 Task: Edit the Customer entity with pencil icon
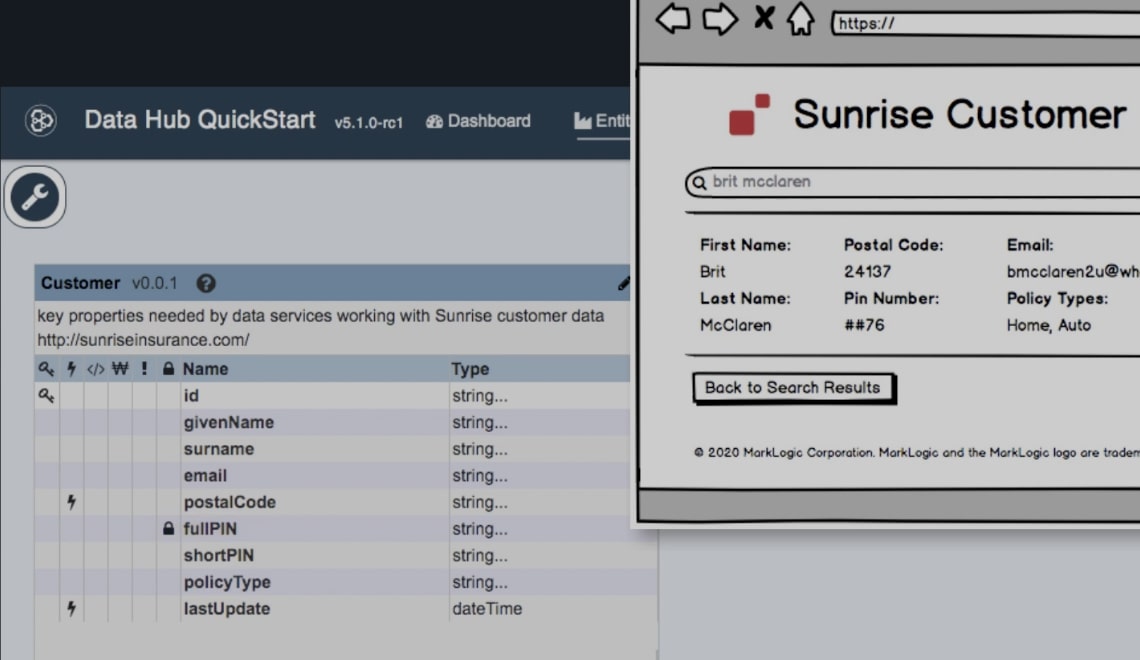pyautogui.click(x=623, y=283)
